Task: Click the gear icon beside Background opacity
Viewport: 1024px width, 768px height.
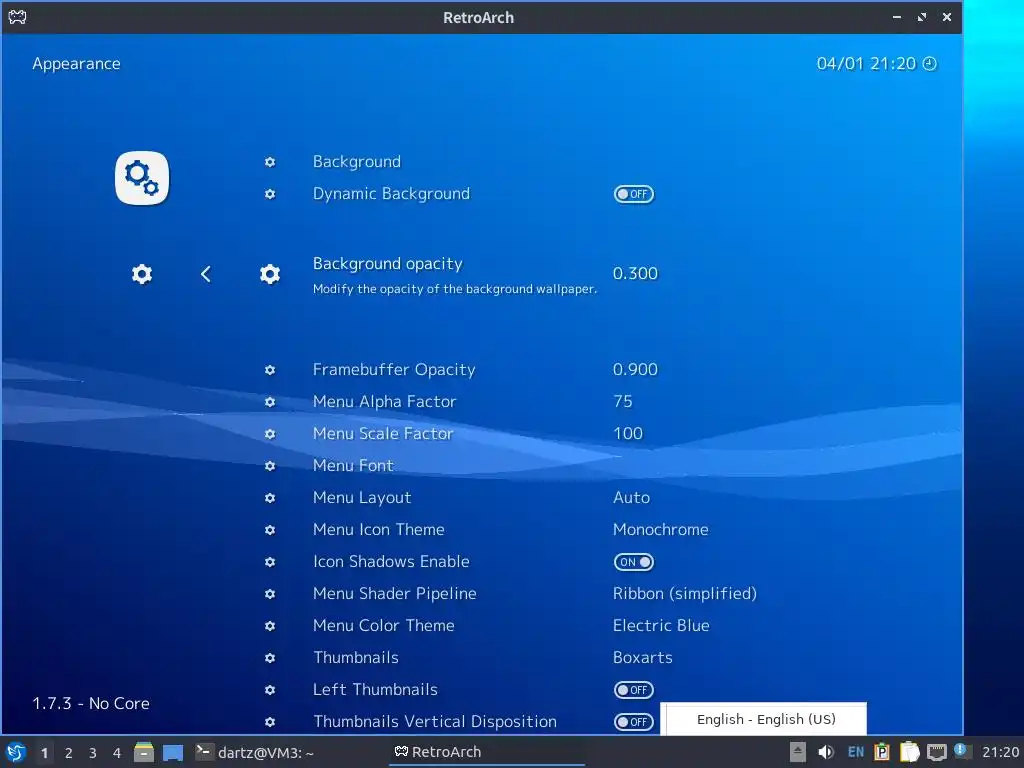Action: pyautogui.click(x=270, y=274)
